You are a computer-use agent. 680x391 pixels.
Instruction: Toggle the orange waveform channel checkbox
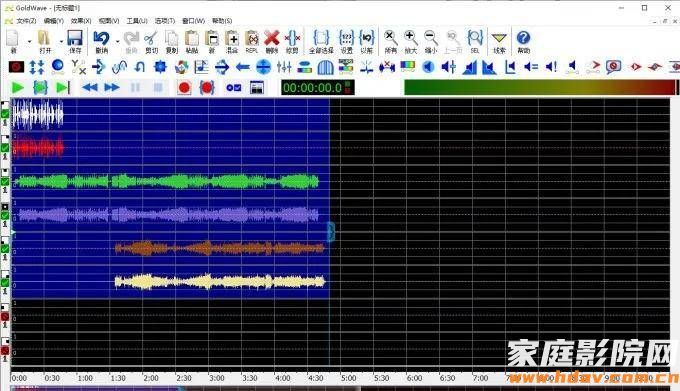(x=5, y=249)
